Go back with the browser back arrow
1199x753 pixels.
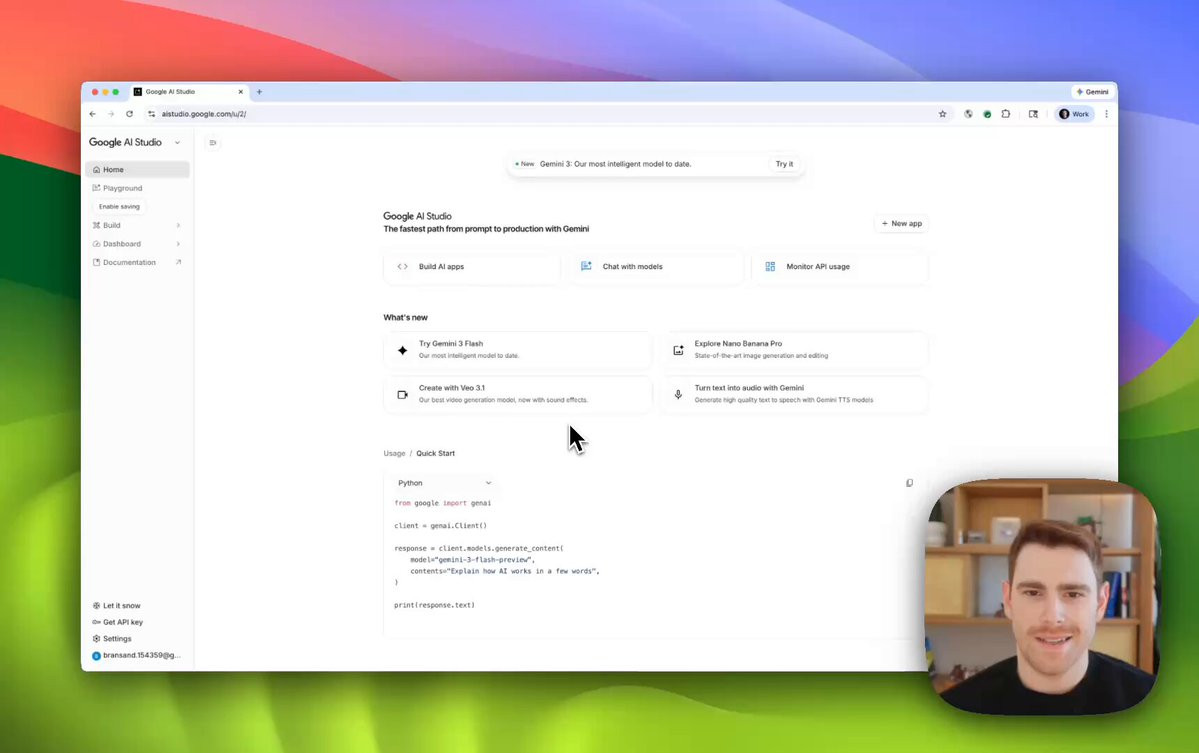click(93, 114)
